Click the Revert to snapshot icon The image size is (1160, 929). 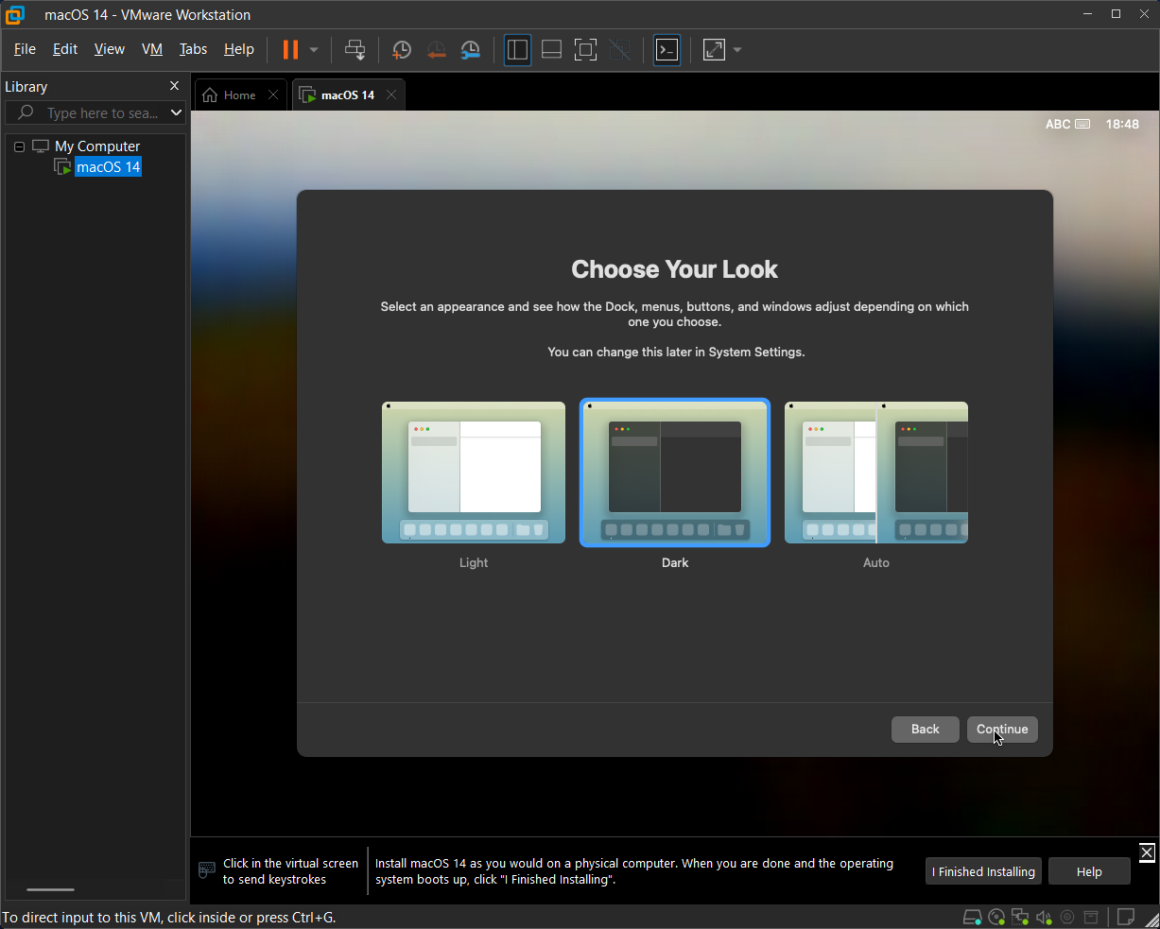436,50
